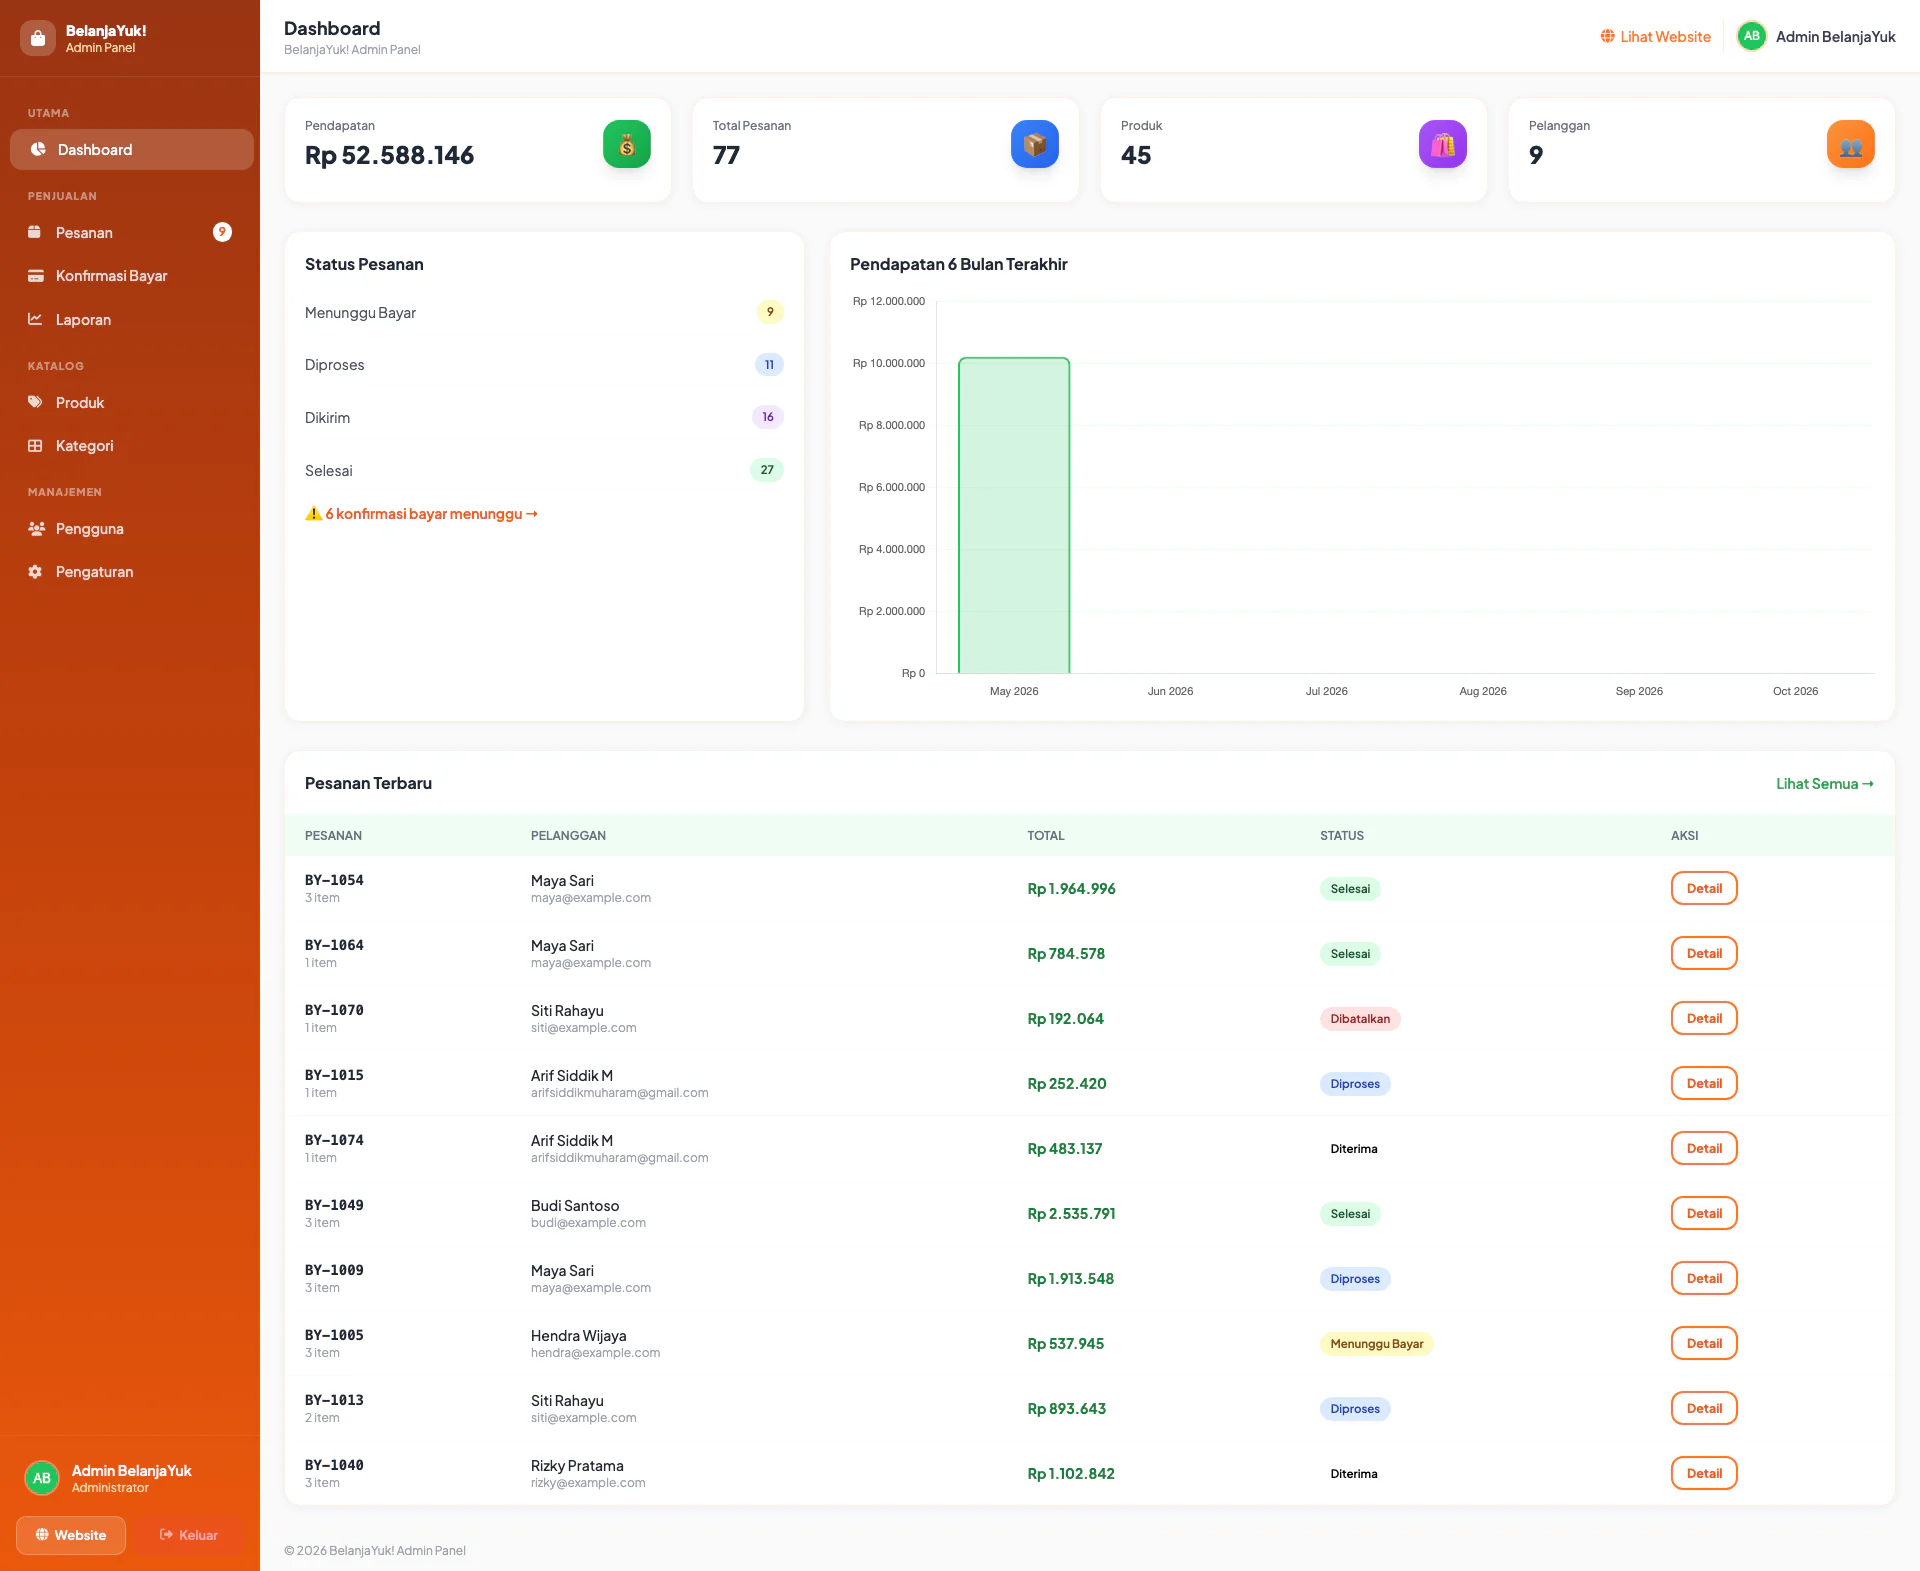Click the Kategori grid icon in sidebar
1920x1571 pixels.
pos(35,446)
